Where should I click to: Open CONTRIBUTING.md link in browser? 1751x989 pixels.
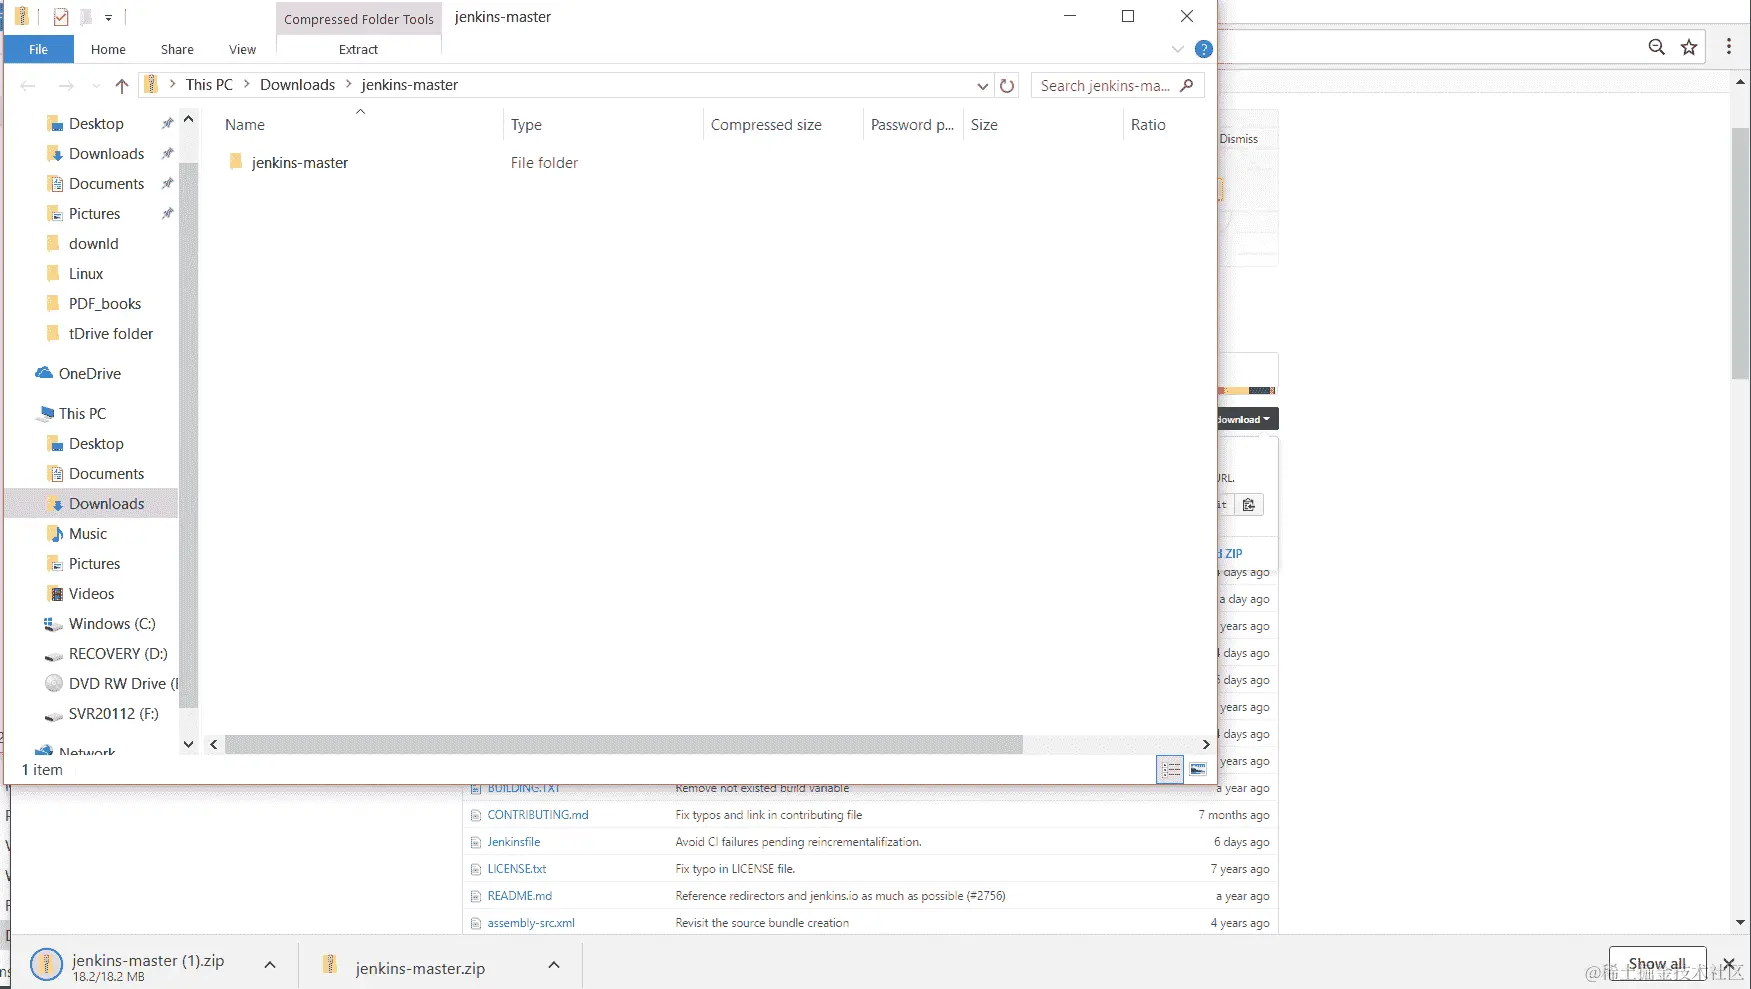[x=538, y=815]
